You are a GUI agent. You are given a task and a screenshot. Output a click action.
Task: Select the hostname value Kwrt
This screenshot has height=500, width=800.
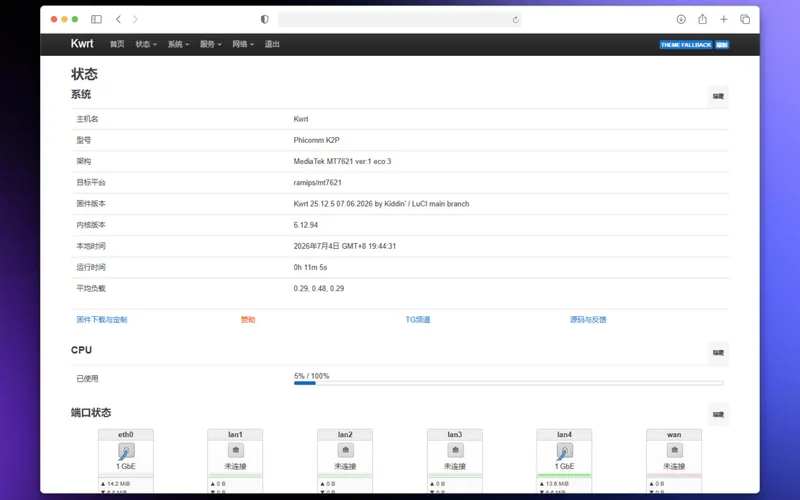click(x=301, y=119)
